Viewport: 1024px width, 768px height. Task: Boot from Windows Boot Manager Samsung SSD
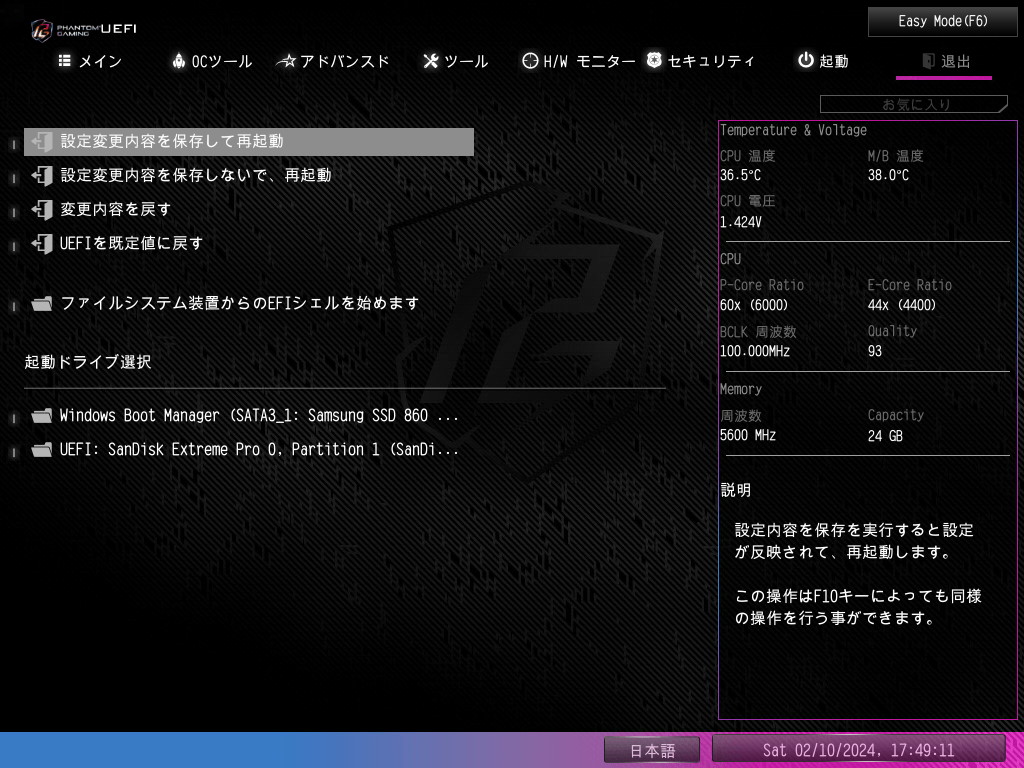(249, 416)
